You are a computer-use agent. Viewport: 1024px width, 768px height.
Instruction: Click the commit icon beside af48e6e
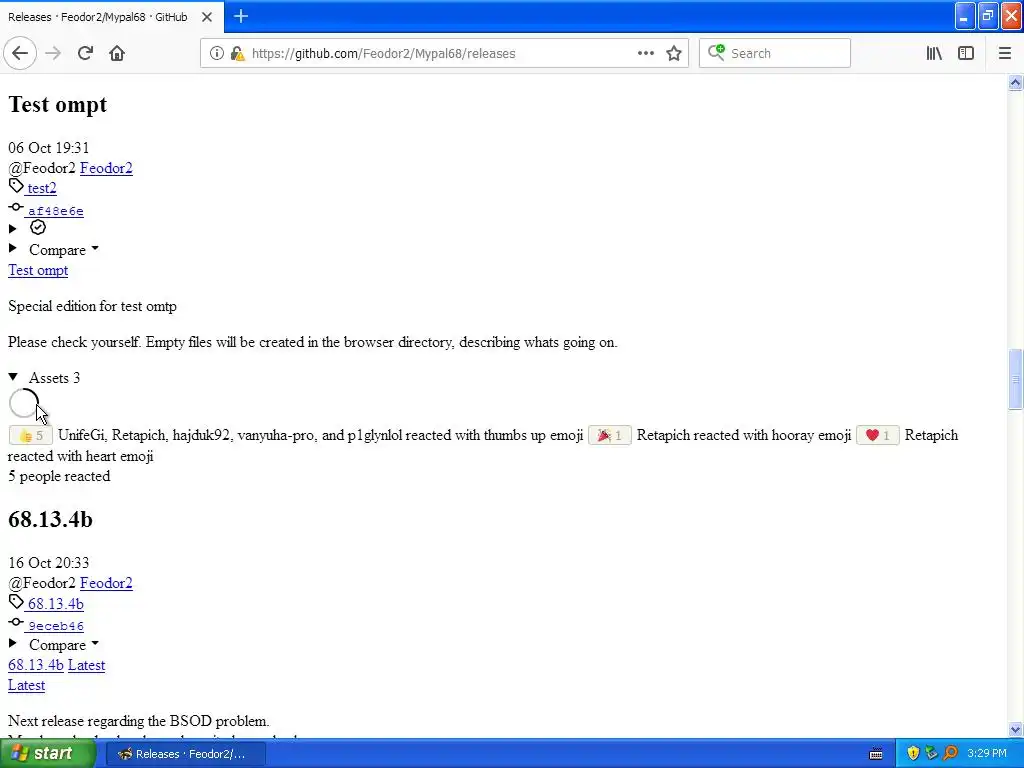[16, 207]
